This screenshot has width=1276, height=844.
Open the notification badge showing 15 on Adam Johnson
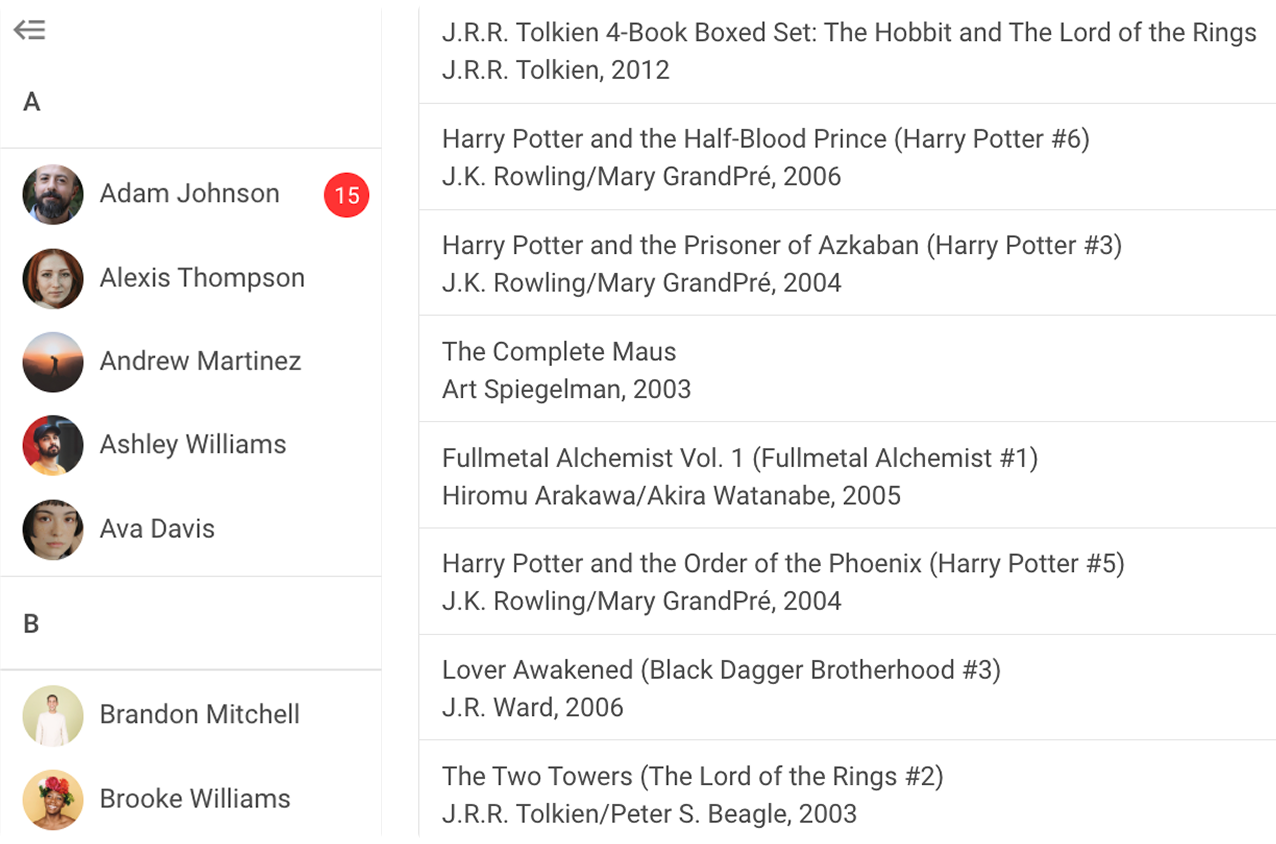[346, 196]
